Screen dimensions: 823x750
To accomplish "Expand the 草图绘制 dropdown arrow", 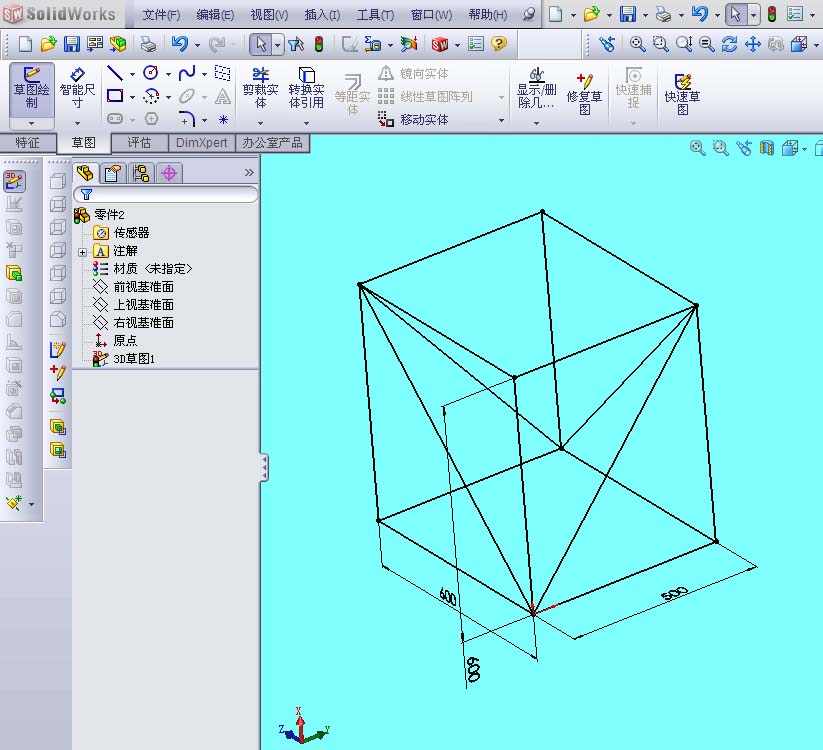I will 31,123.
